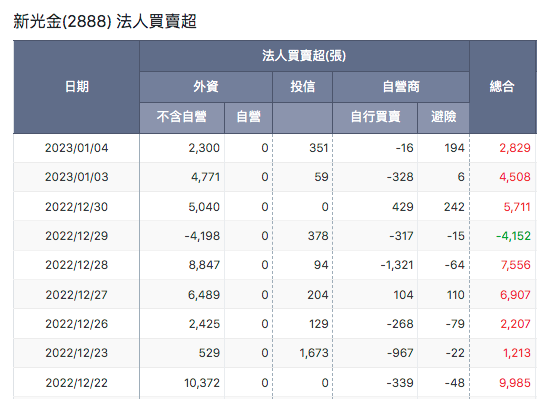
Task: Click foreign investor value 529
Action: [209, 353]
